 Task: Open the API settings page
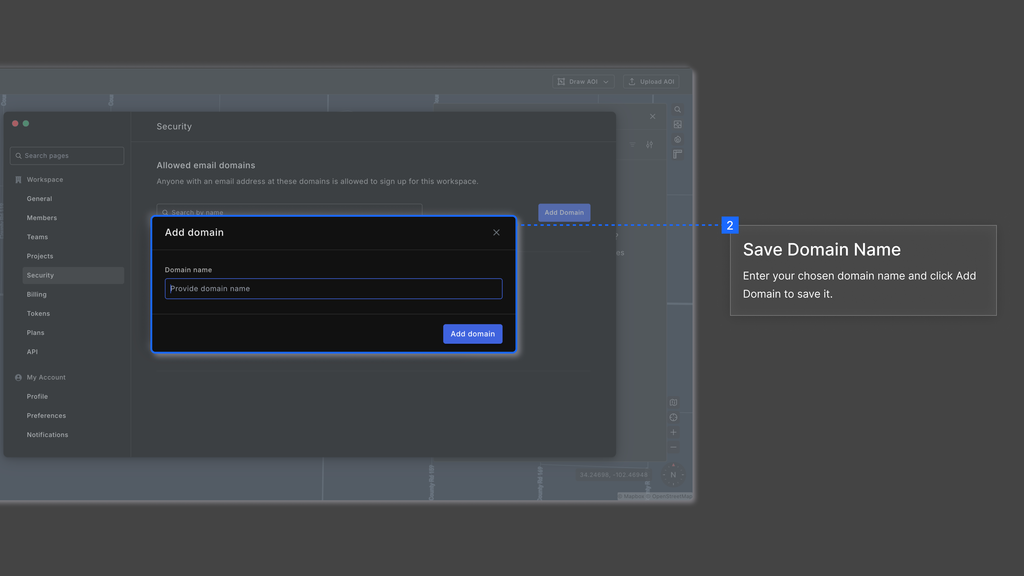32,352
